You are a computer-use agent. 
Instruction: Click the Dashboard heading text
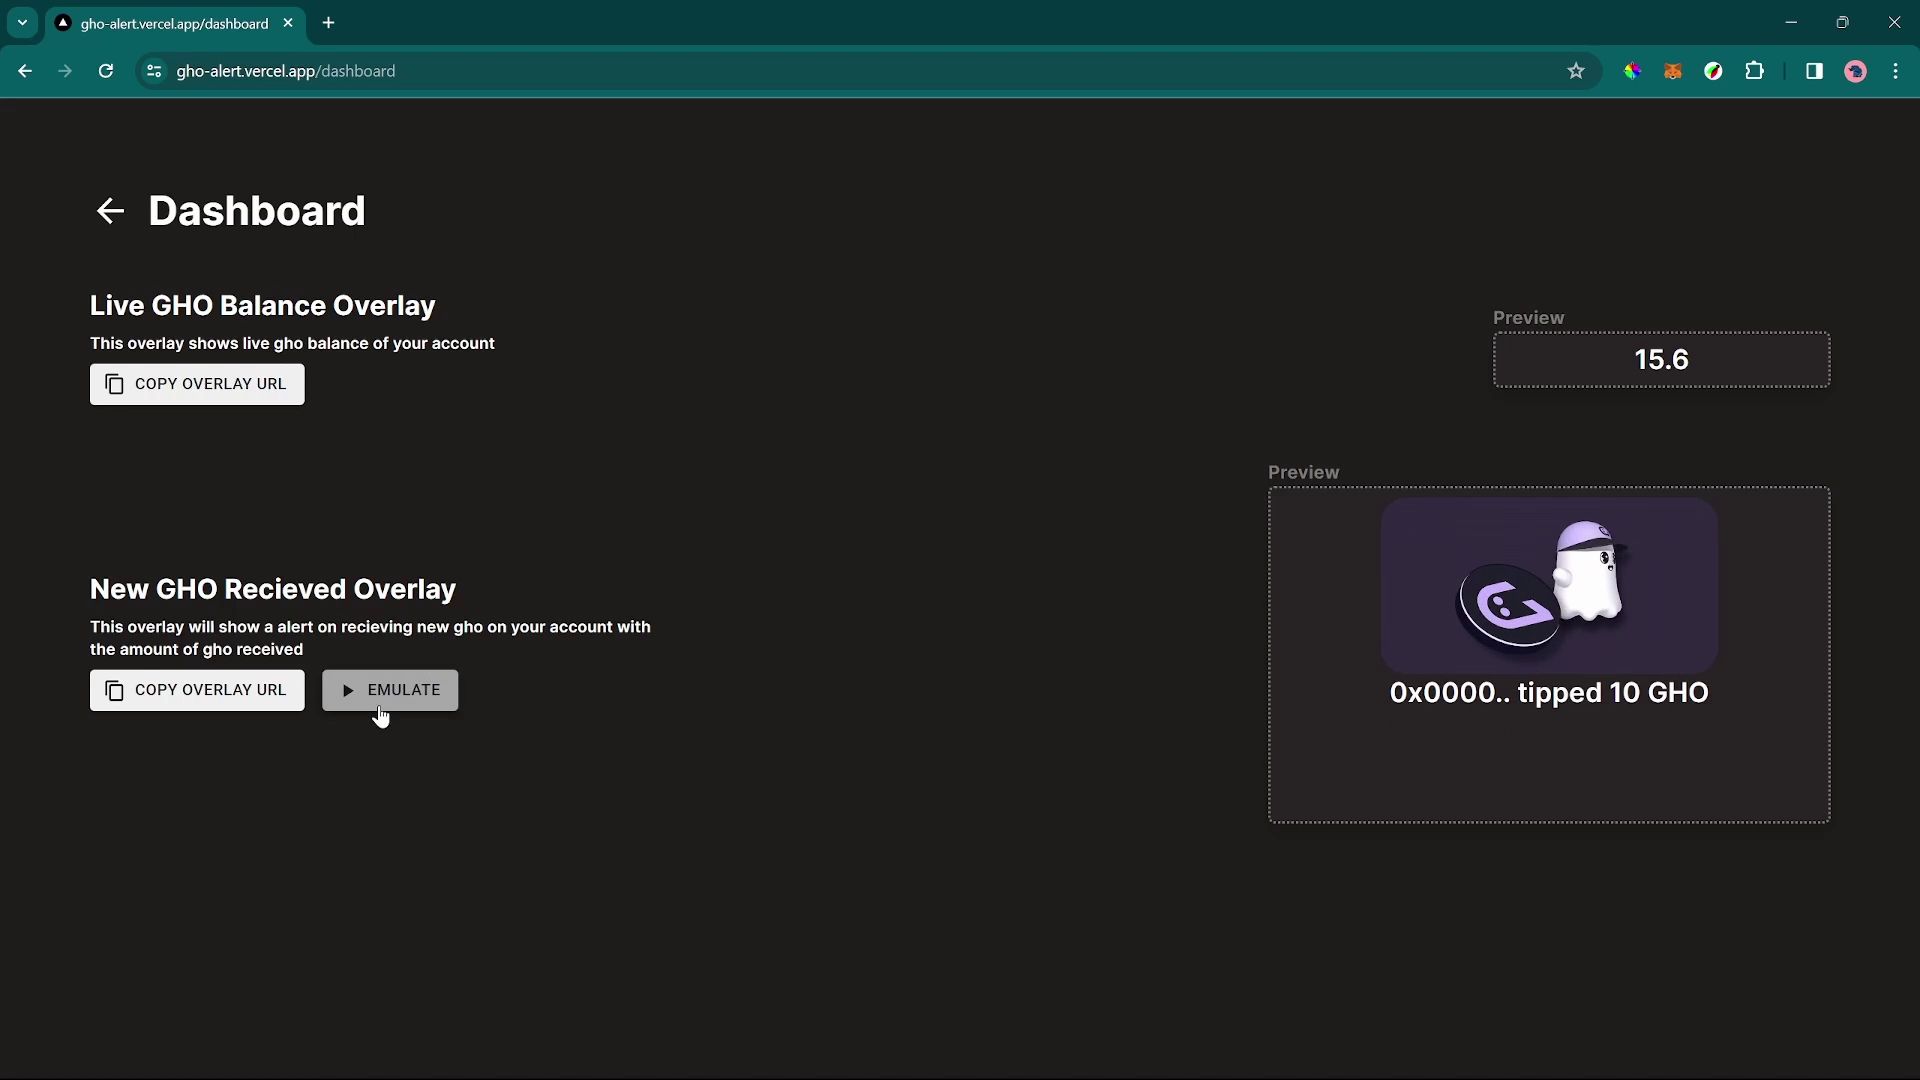(x=257, y=211)
